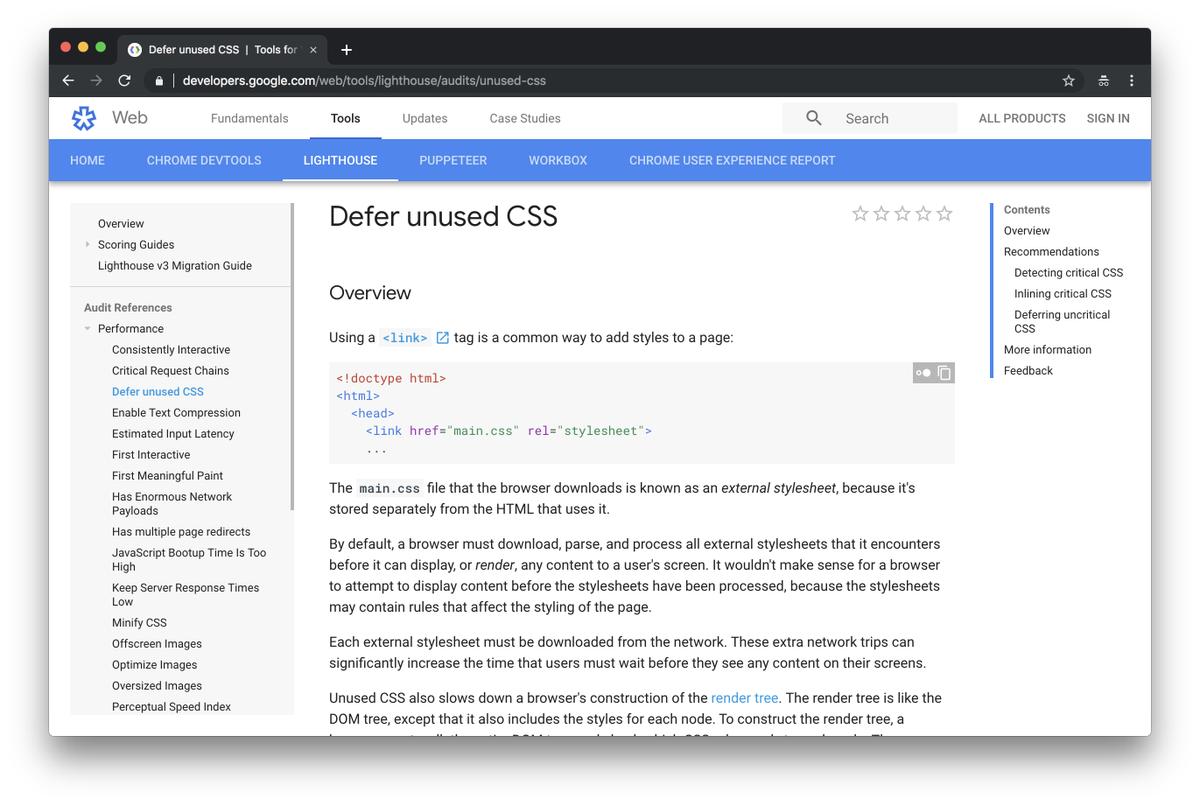Rate page five stars

click(x=944, y=213)
